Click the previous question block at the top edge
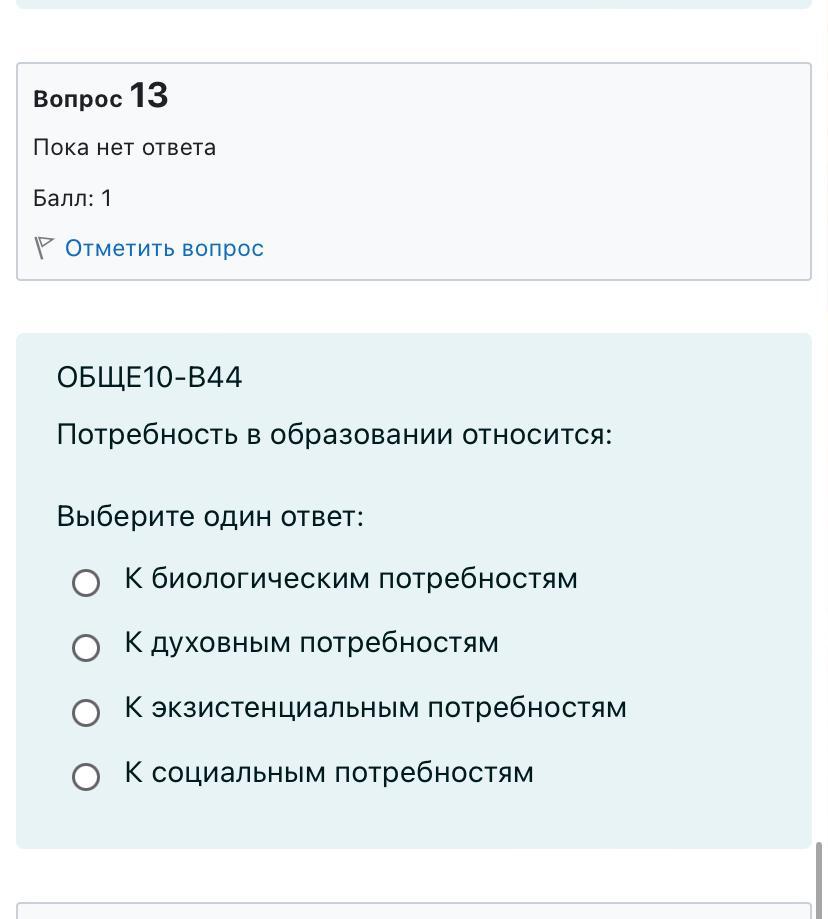Viewport: 828px width, 919px height. click(414, 4)
